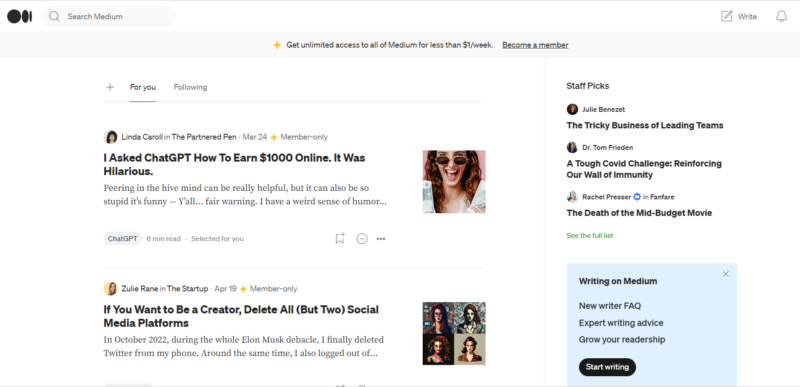This screenshot has height=387, width=800.
Task: Click the laughing woman article thumbnail
Action: pos(454,182)
